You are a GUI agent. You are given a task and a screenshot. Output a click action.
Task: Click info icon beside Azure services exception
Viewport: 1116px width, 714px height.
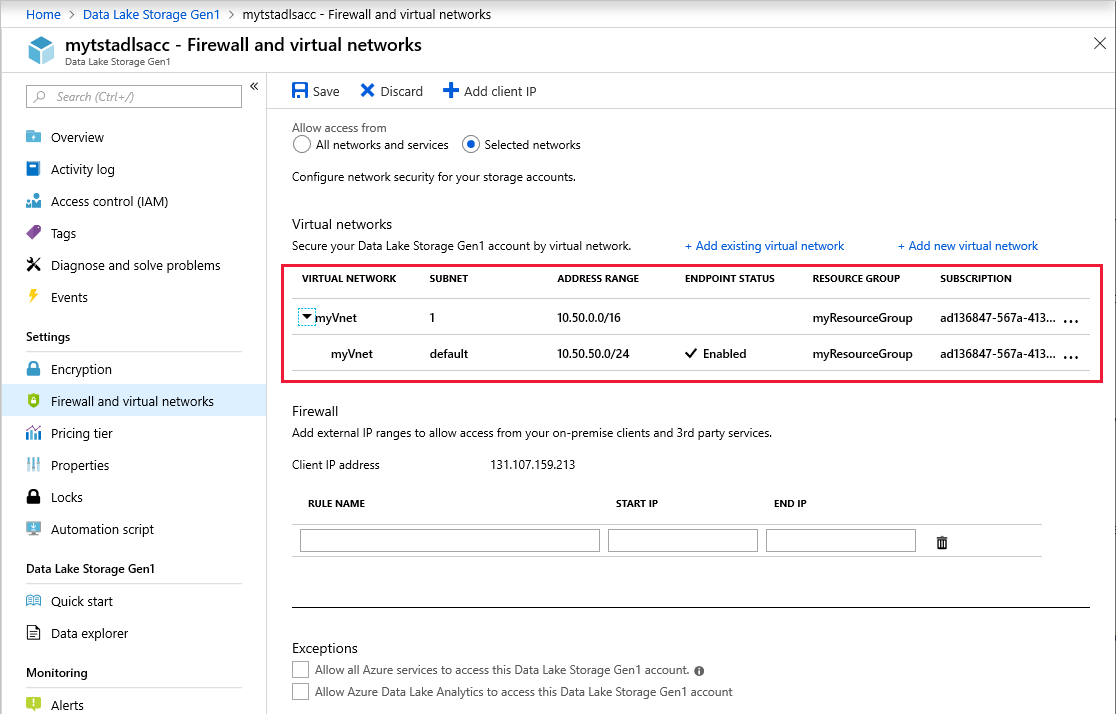[x=699, y=671]
